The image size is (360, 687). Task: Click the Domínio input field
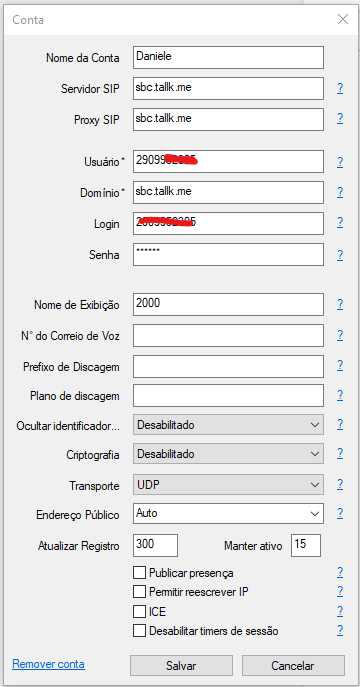228,192
